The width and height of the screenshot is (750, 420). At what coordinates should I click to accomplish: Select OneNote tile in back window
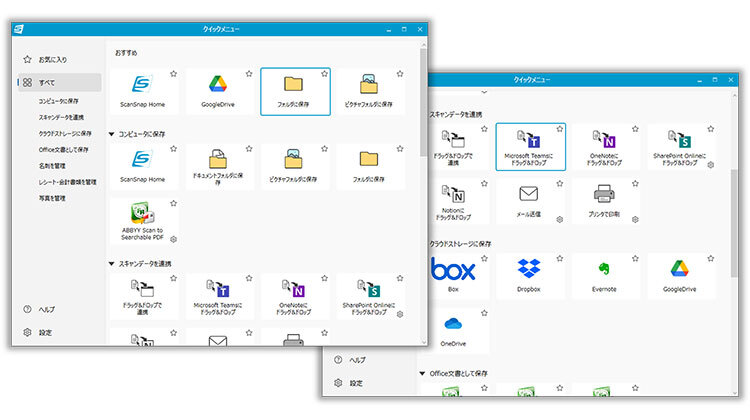[x=606, y=146]
